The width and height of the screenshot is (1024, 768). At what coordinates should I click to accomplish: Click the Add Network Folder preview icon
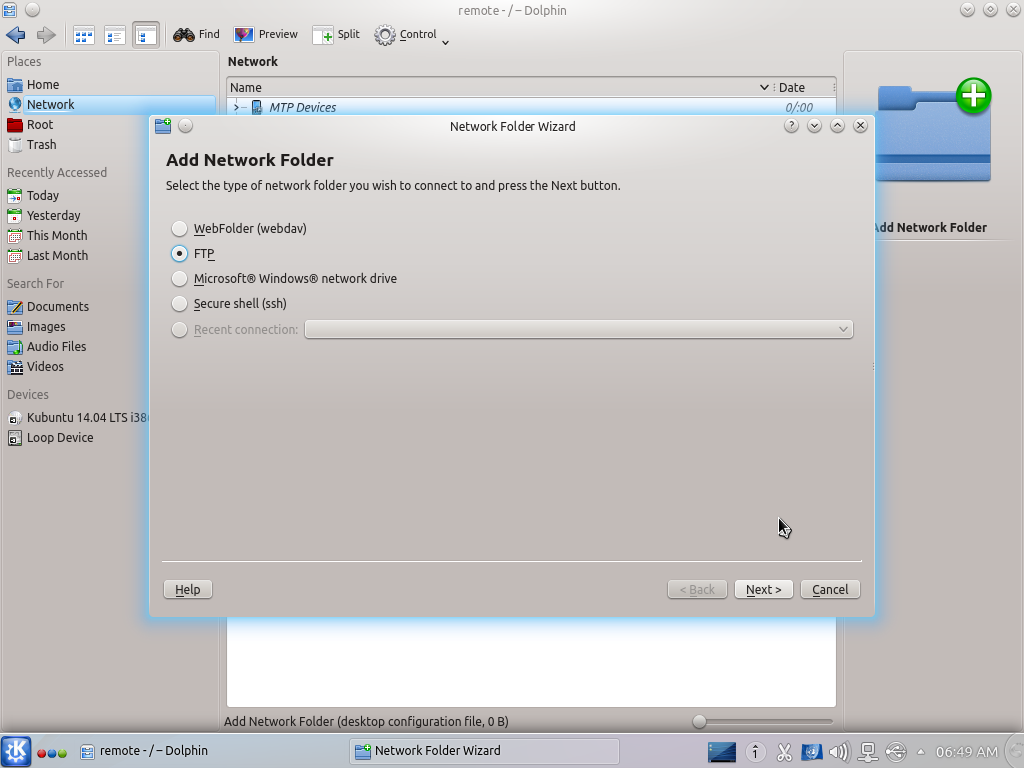tap(933, 131)
